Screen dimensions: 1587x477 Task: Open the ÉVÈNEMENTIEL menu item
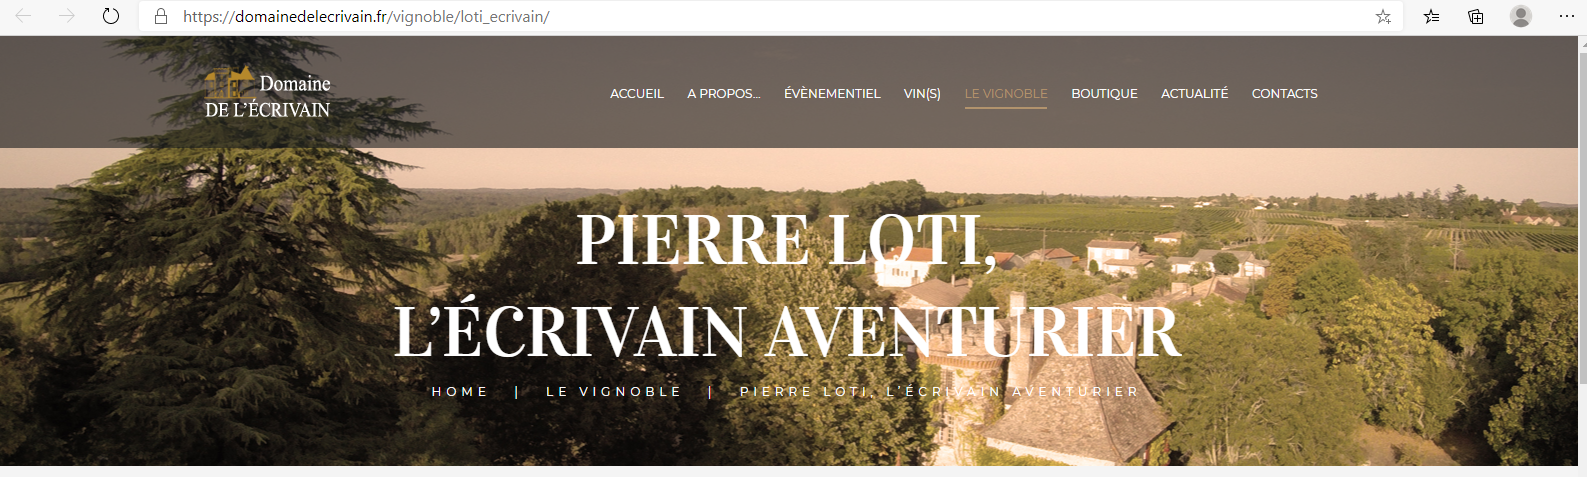[x=832, y=93]
